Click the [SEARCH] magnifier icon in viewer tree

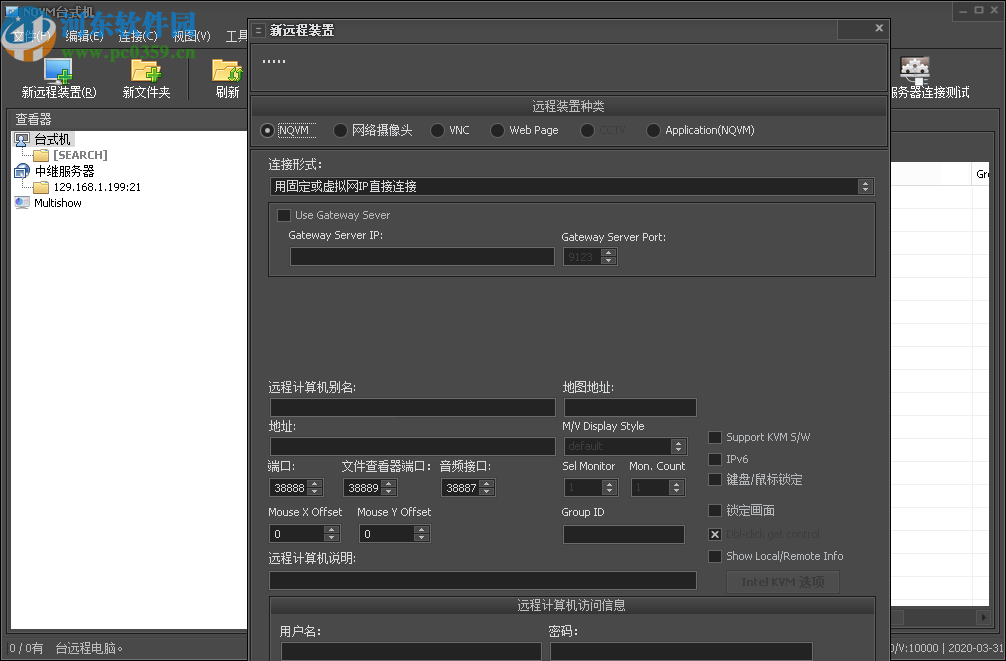(39, 155)
